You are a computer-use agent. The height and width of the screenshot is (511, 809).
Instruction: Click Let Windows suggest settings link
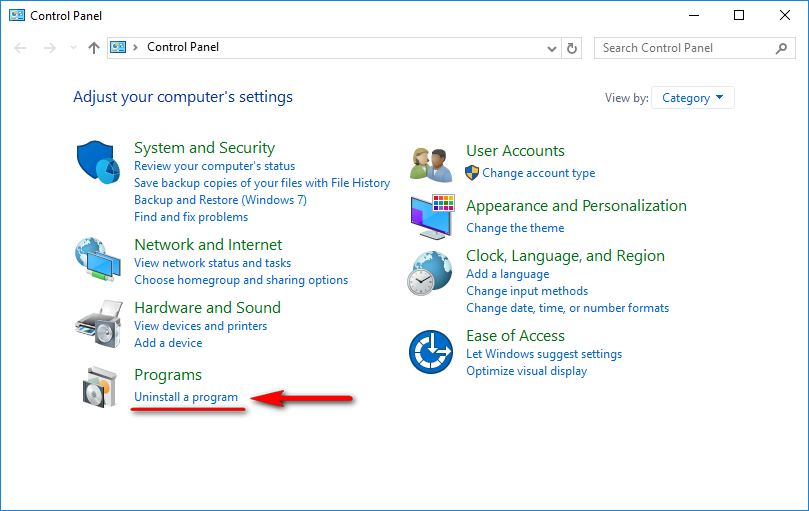(544, 354)
